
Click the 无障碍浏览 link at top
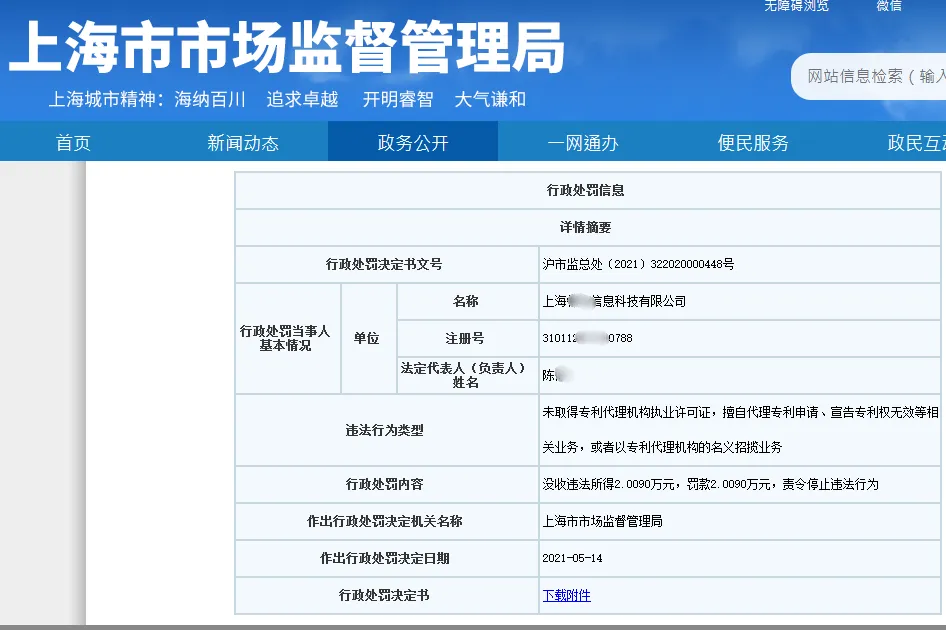796,5
